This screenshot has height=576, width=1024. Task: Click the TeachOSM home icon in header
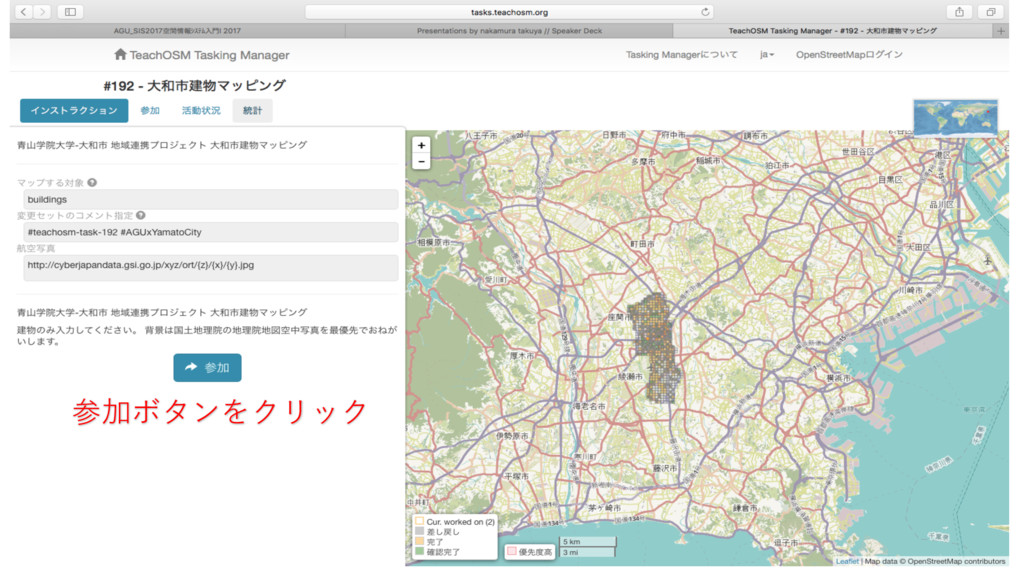click(120, 55)
